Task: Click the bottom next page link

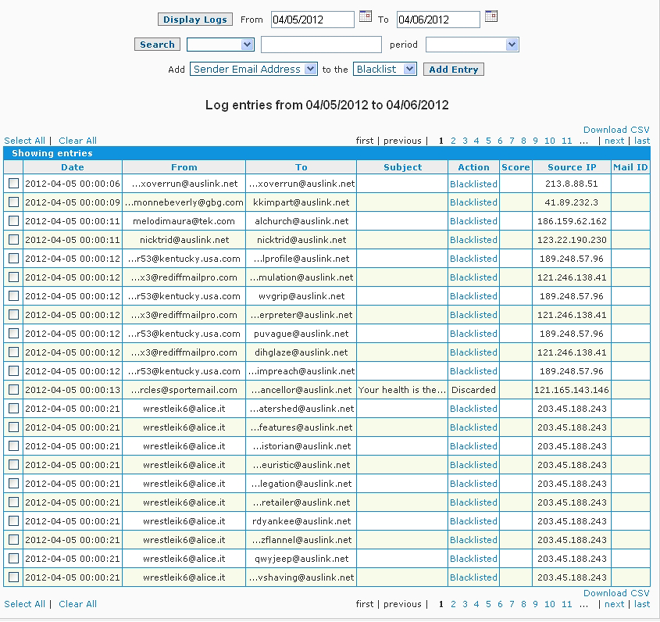Action: 614,604
